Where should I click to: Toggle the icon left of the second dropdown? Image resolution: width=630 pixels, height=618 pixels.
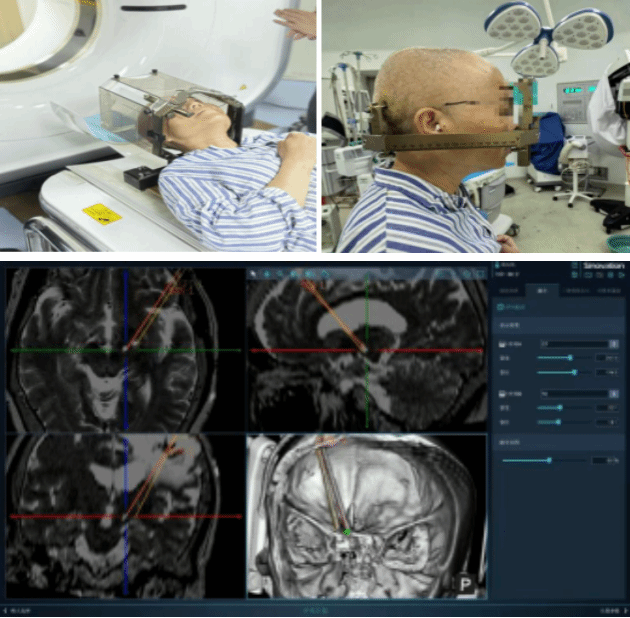tap(502, 394)
